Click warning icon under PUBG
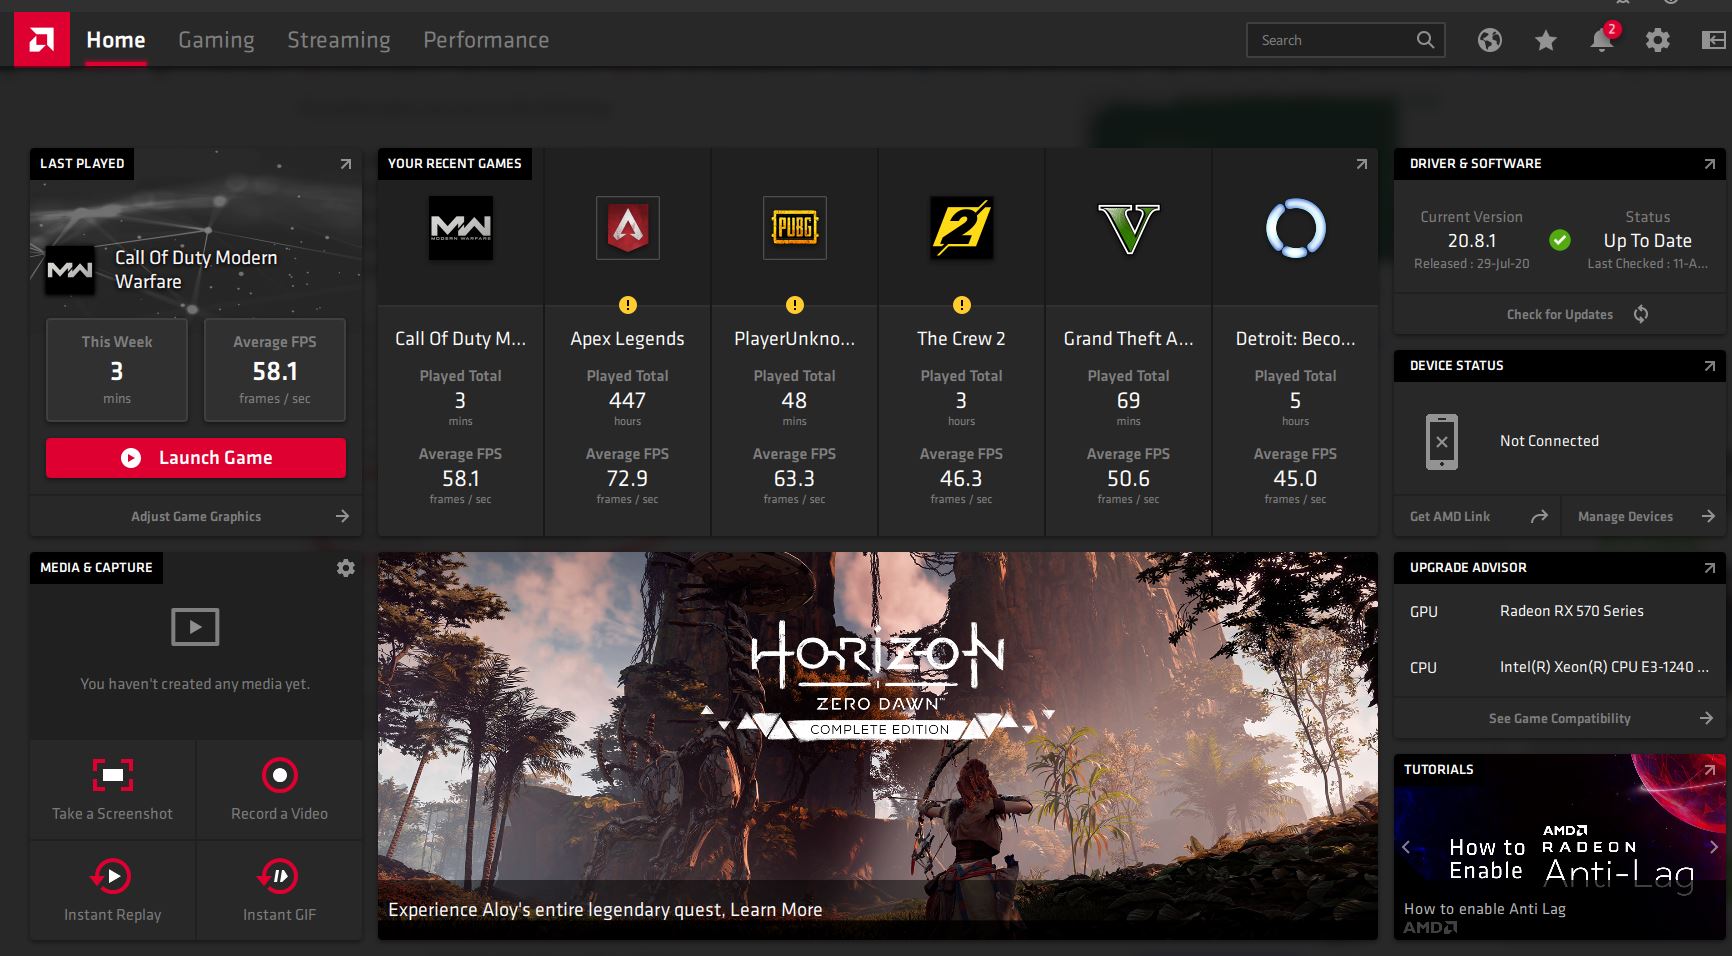Viewport: 1732px width, 956px height. point(795,305)
